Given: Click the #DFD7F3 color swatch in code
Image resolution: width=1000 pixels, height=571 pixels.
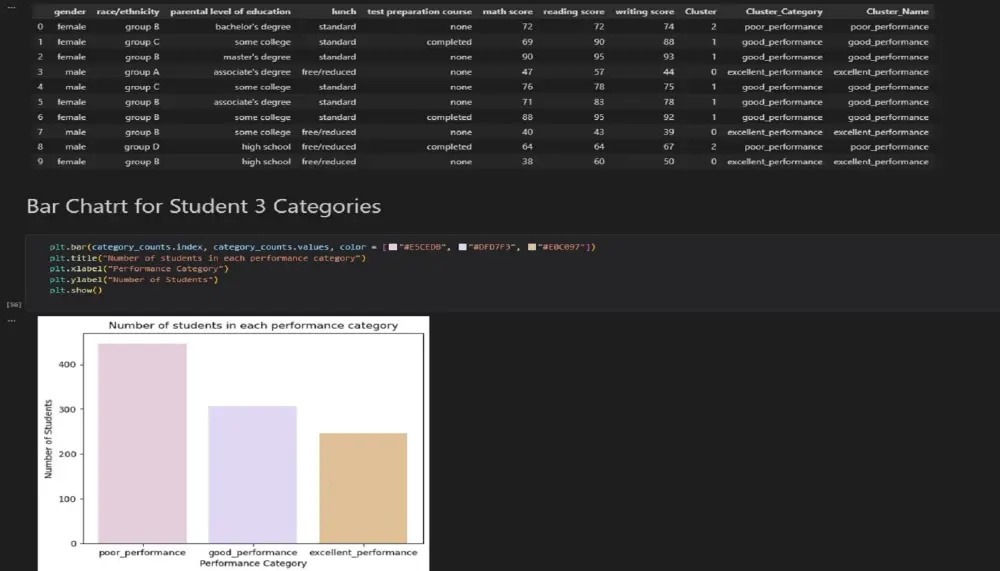Looking at the screenshot, I should [x=462, y=247].
